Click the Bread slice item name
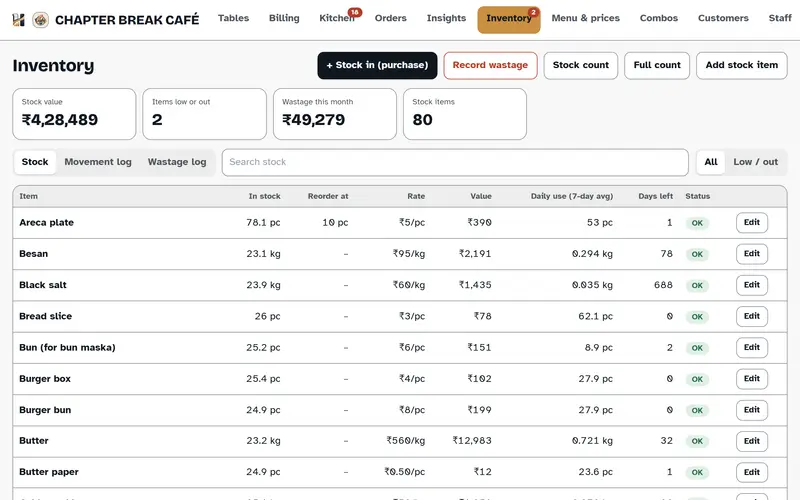 45,316
